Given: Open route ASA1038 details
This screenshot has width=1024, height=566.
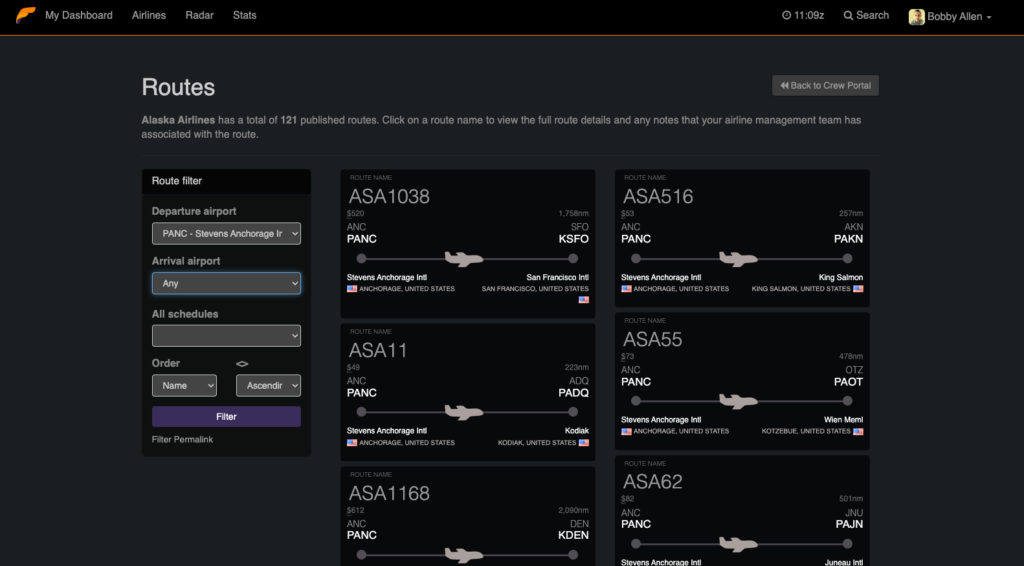Looking at the screenshot, I should pyautogui.click(x=389, y=197).
